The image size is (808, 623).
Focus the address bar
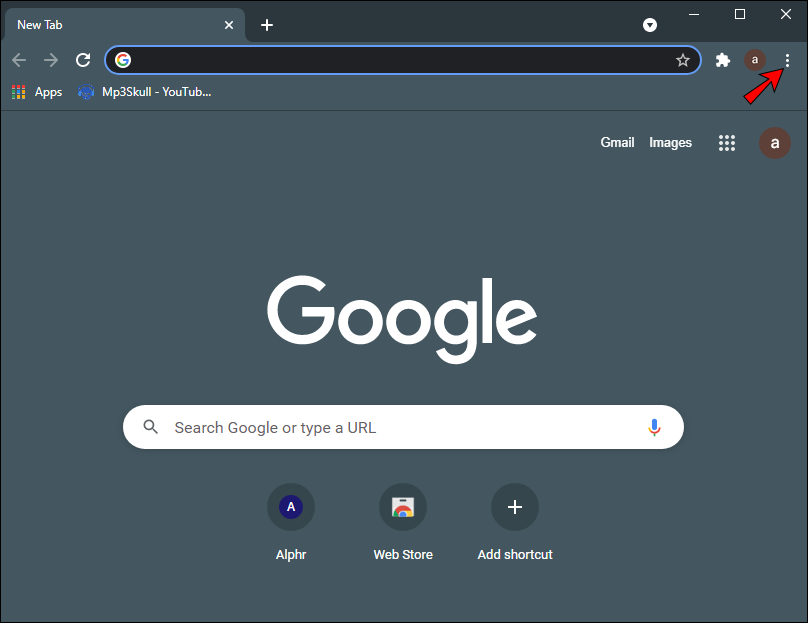(402, 60)
